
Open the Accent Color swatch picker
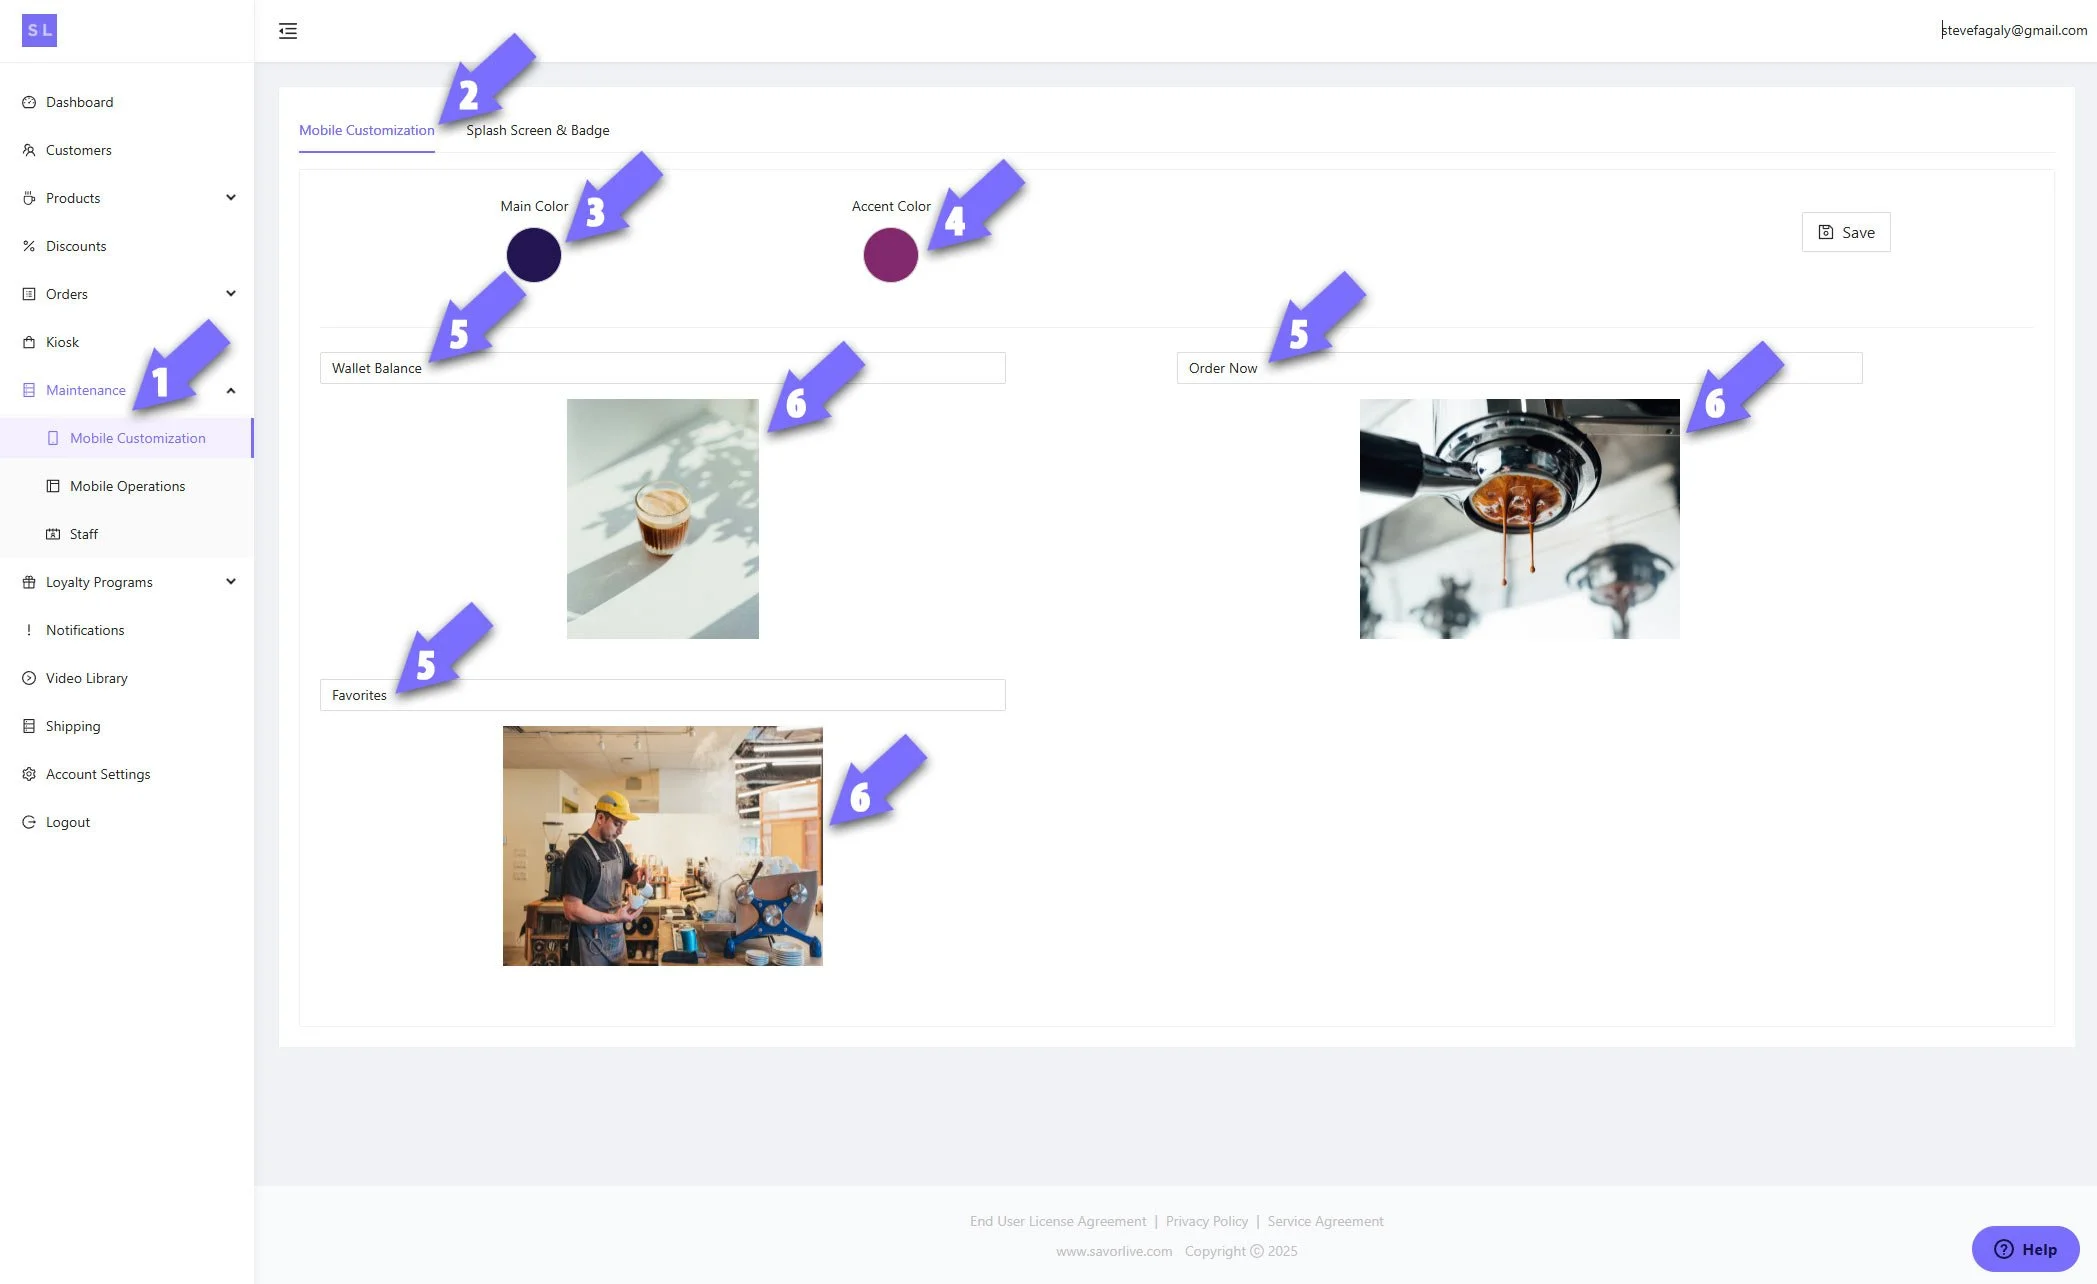click(x=891, y=255)
